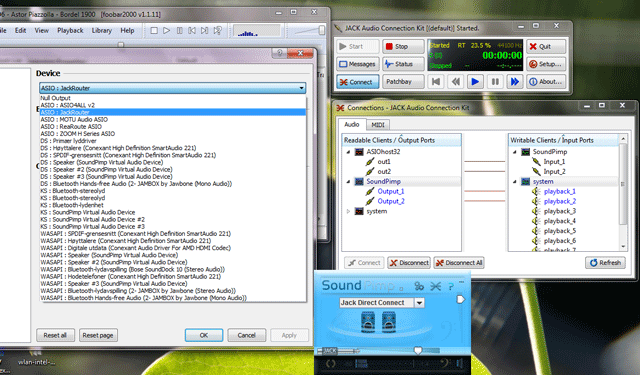Screen dimensions: 640x375
Task: Collapse ASIOhost32 in Readable Clients
Action: coord(349,152)
